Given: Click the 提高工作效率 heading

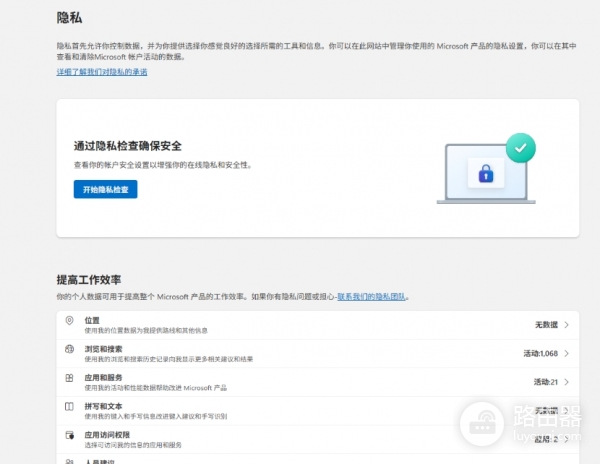Looking at the screenshot, I should (89, 280).
